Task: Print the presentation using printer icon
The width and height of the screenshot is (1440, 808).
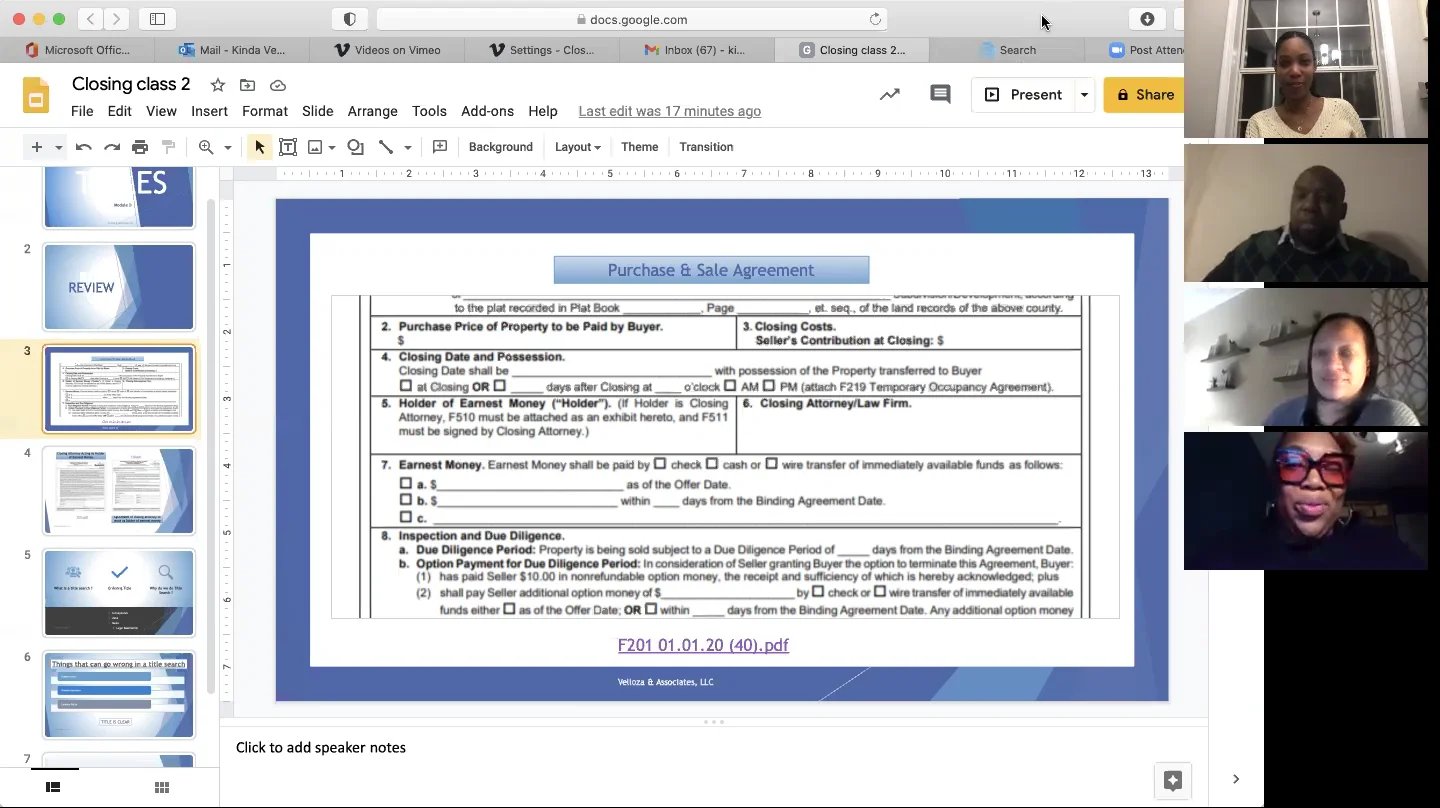Action: [x=140, y=147]
